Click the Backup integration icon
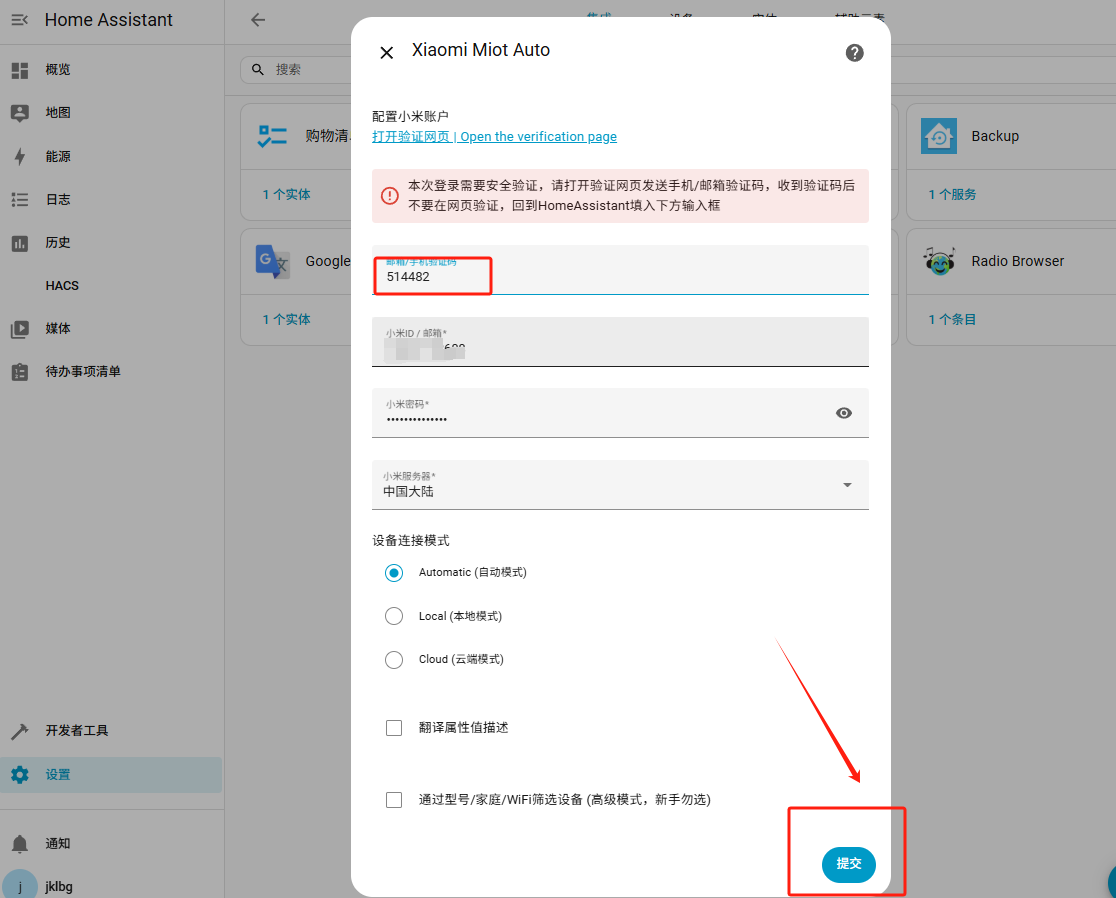Image resolution: width=1116 pixels, height=898 pixels. click(939, 136)
